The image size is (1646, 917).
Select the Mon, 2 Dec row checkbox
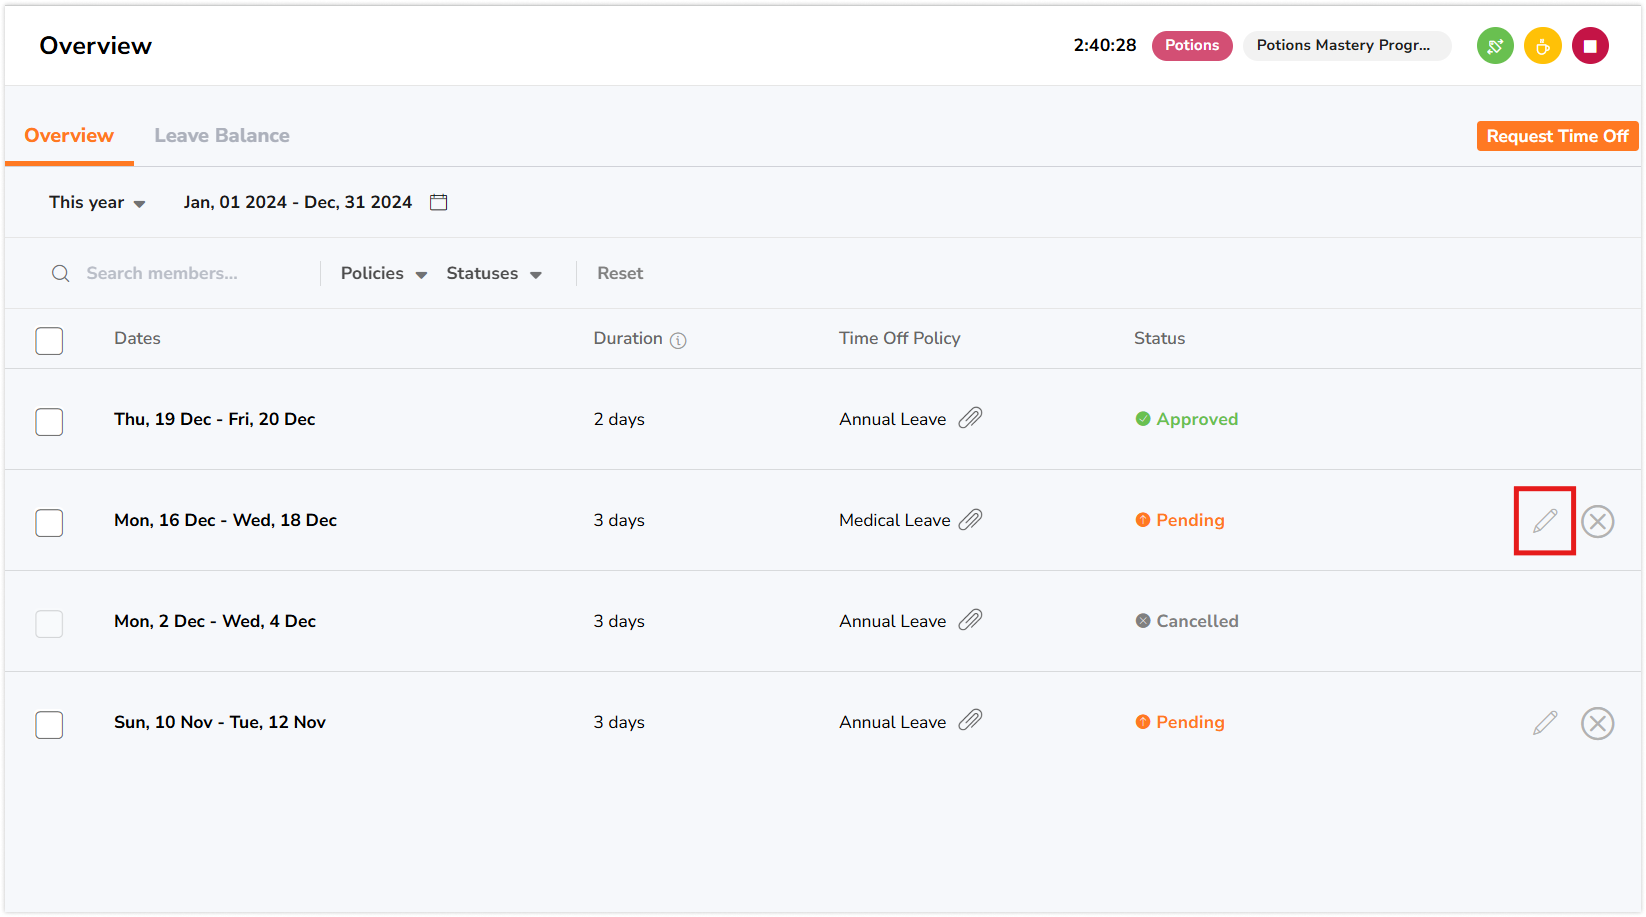[49, 624]
